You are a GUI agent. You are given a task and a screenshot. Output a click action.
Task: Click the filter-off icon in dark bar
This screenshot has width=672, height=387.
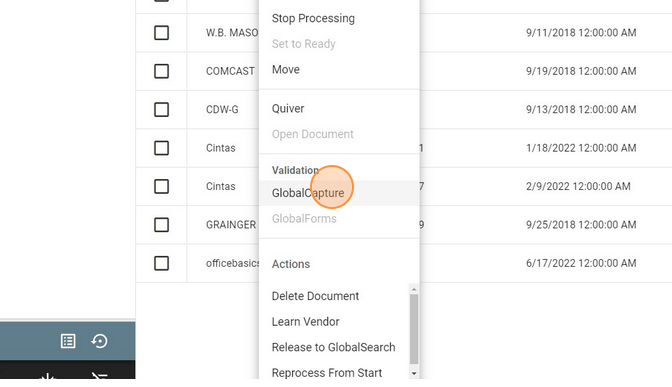point(99,375)
